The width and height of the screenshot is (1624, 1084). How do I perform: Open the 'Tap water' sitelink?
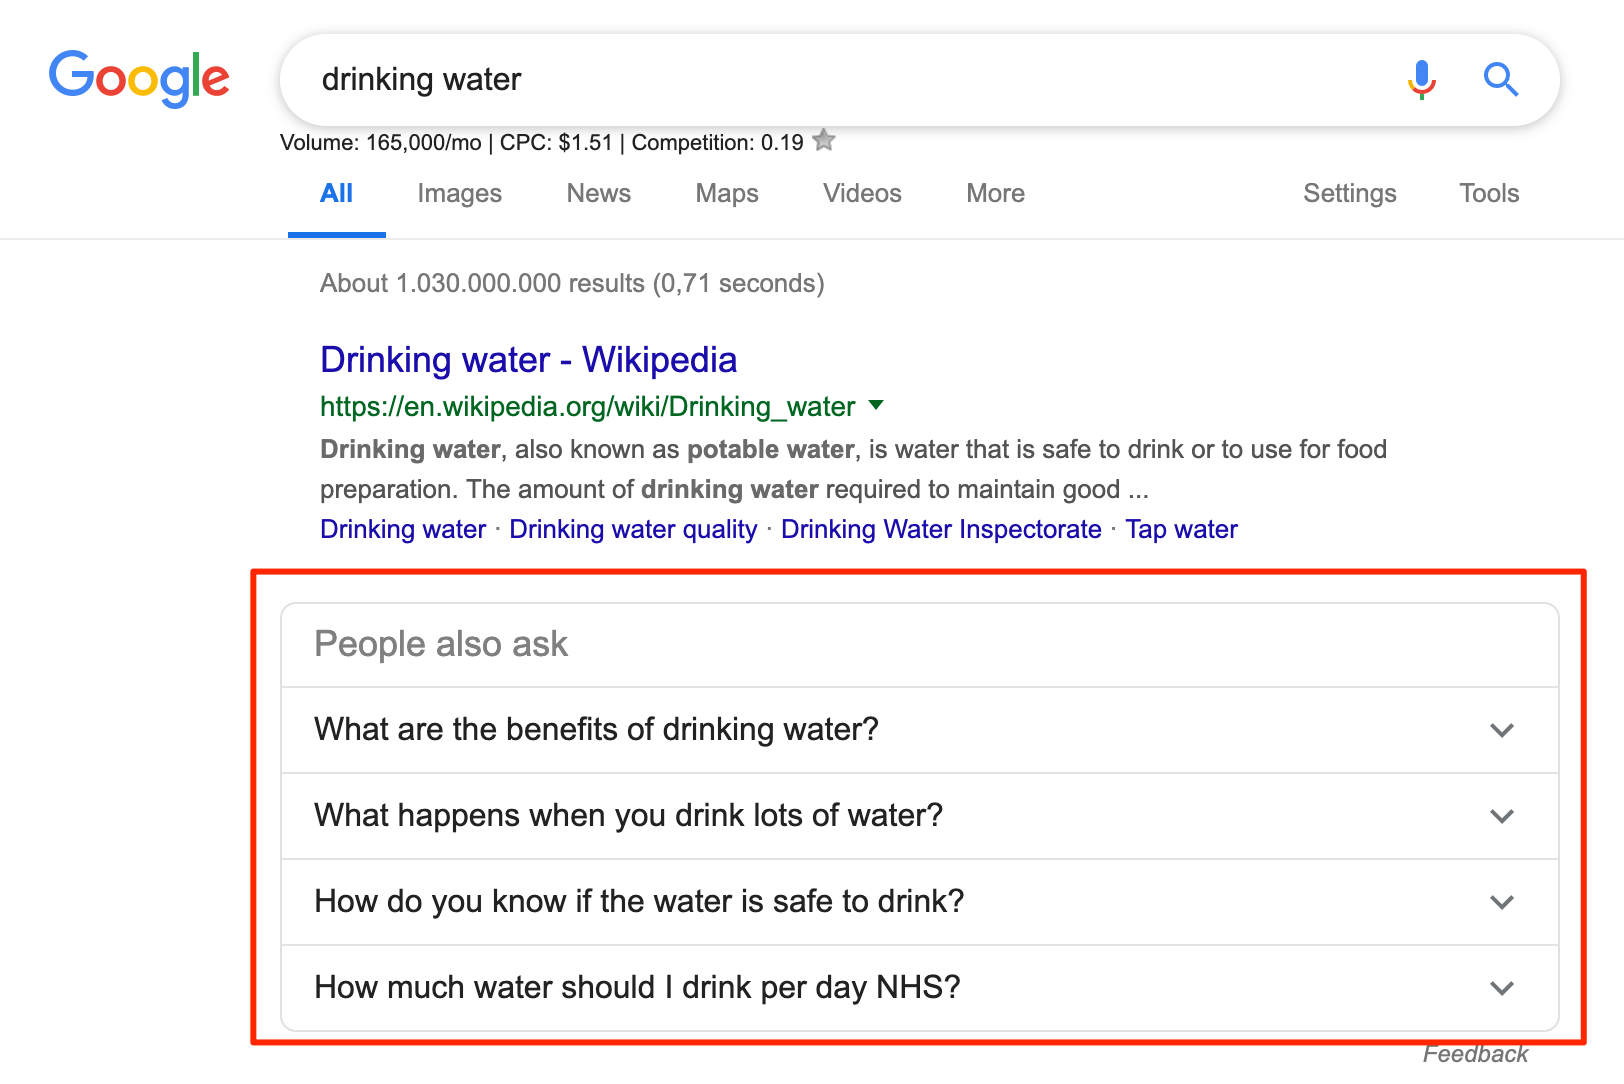coord(1182,529)
